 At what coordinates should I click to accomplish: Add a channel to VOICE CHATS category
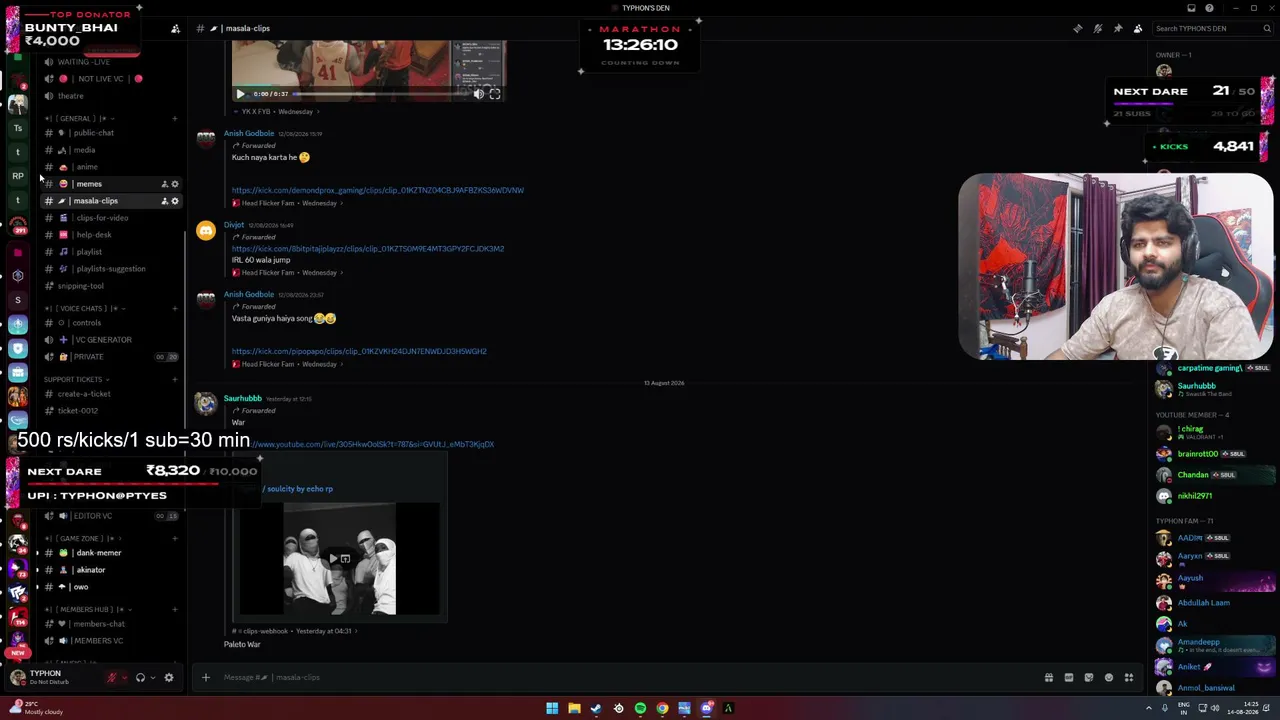click(x=175, y=309)
